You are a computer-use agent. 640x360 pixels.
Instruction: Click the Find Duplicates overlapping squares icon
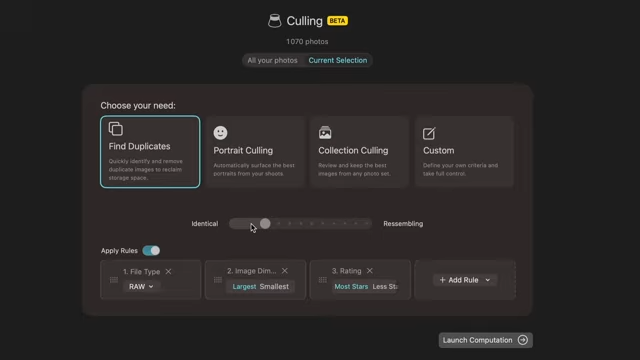click(116, 129)
